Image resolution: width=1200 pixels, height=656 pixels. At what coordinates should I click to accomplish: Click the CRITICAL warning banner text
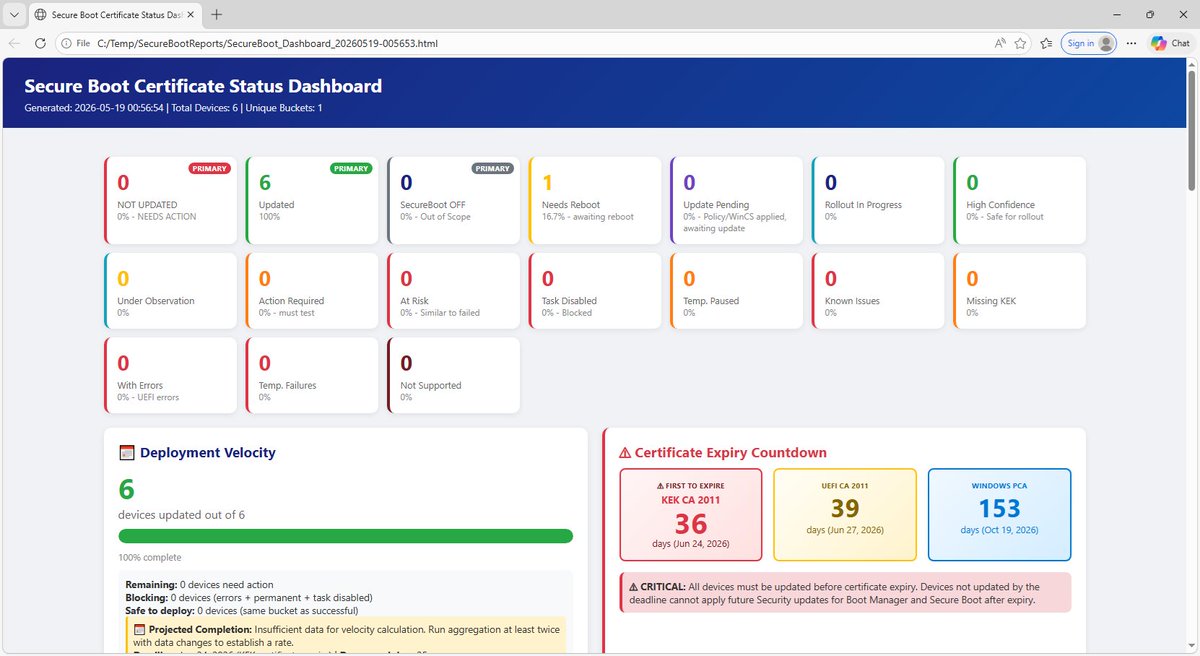point(845,593)
